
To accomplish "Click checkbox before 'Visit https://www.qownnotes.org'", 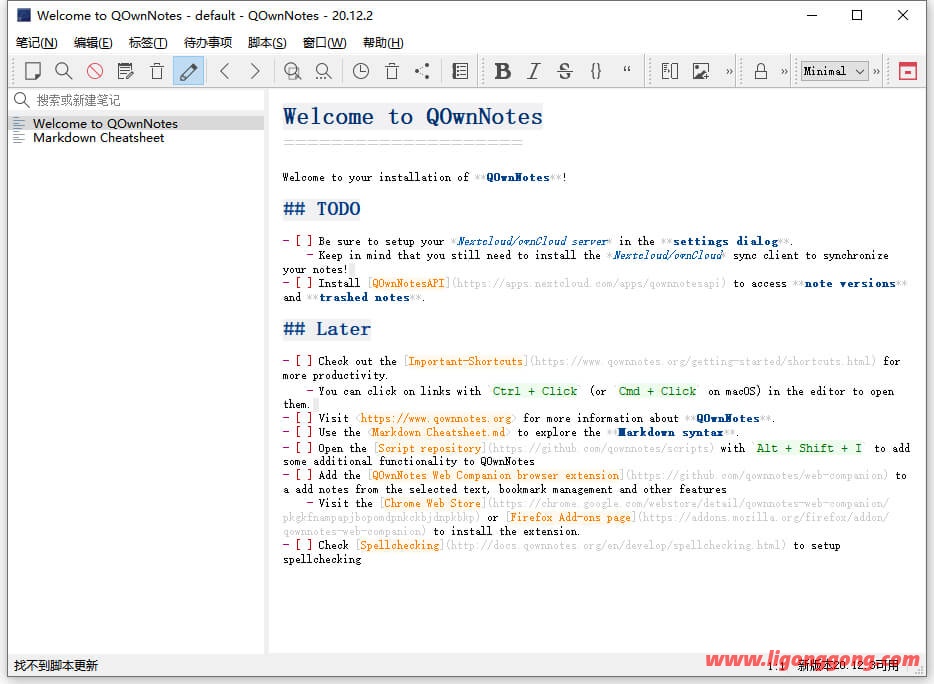I will 304,418.
